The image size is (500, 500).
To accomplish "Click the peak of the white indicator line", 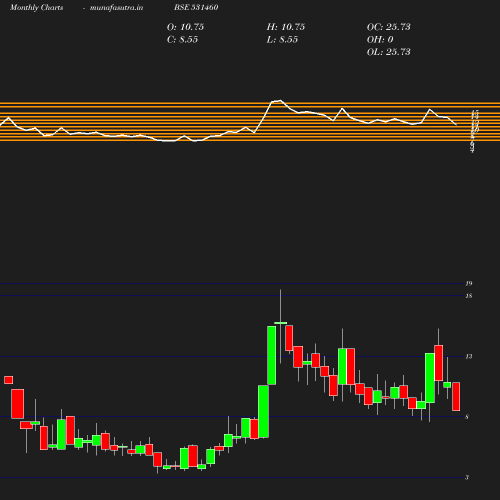I will click(280, 100).
